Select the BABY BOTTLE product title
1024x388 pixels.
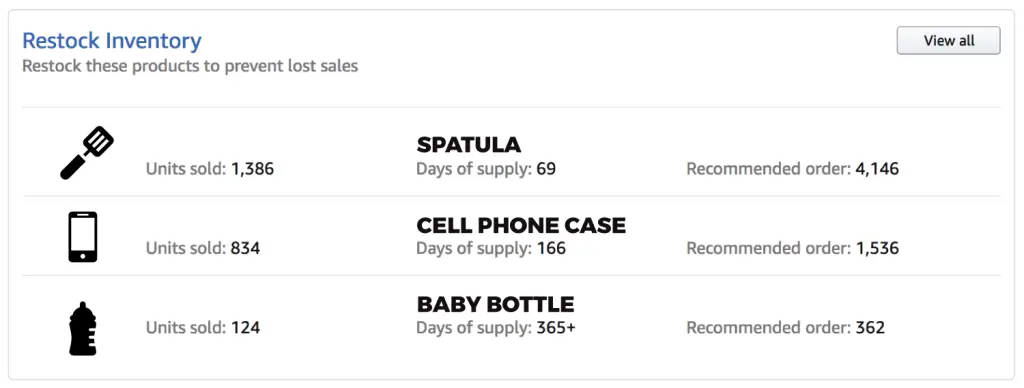coord(496,304)
